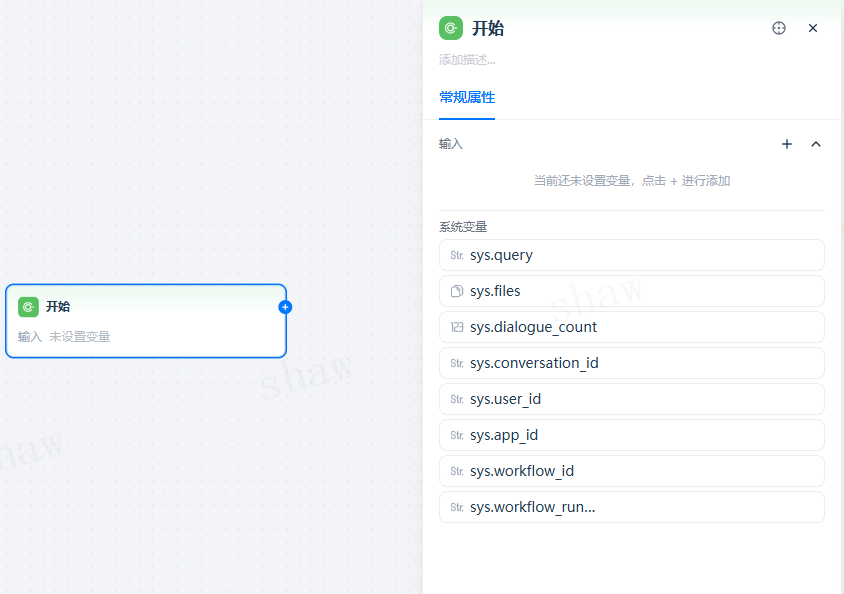Click the sys.app_id variable row
The height and width of the screenshot is (594, 844).
[x=631, y=435]
